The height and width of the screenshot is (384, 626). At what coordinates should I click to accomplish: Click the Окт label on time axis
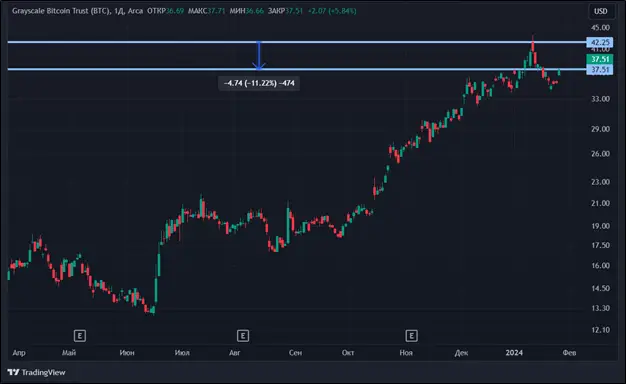[x=348, y=353]
